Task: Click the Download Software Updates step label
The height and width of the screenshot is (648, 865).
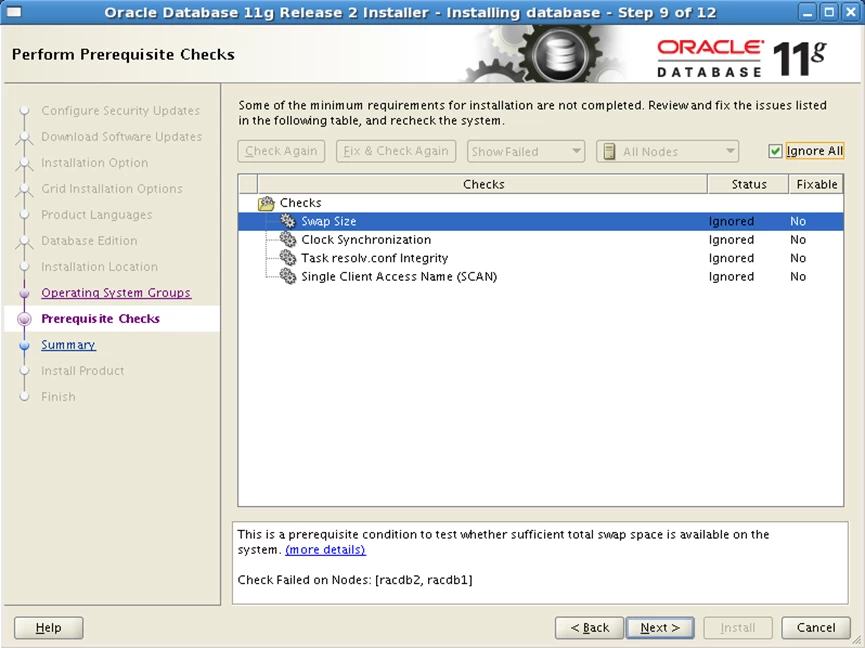Action: pos(122,137)
